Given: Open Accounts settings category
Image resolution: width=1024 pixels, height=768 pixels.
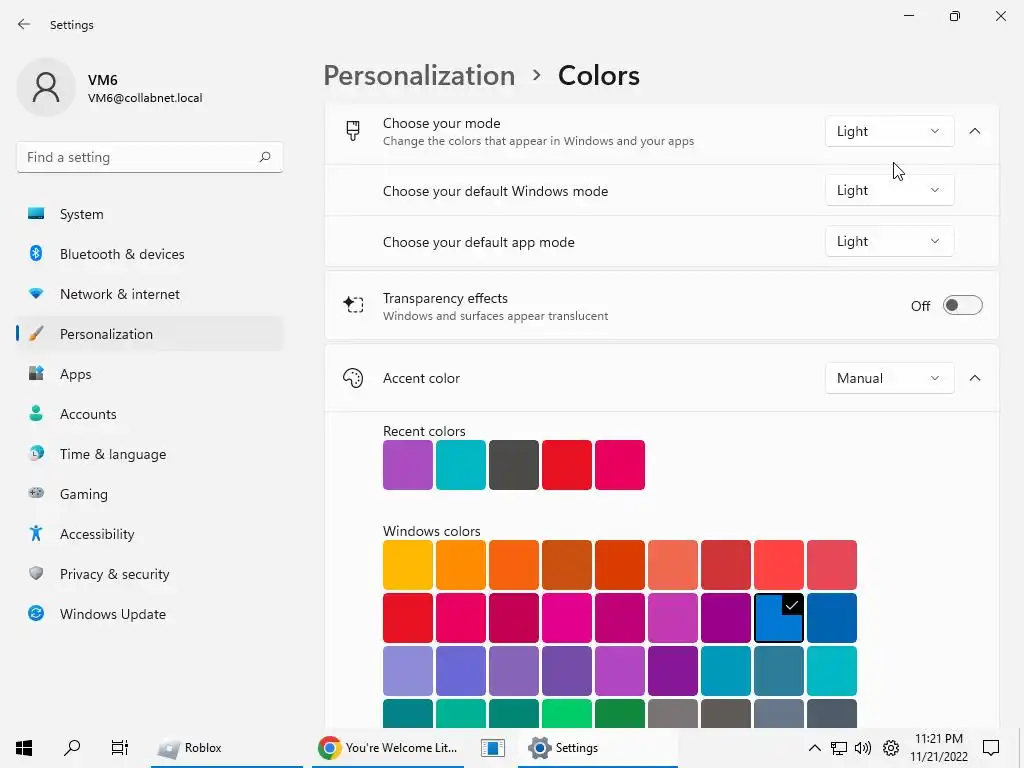Looking at the screenshot, I should [150, 413].
